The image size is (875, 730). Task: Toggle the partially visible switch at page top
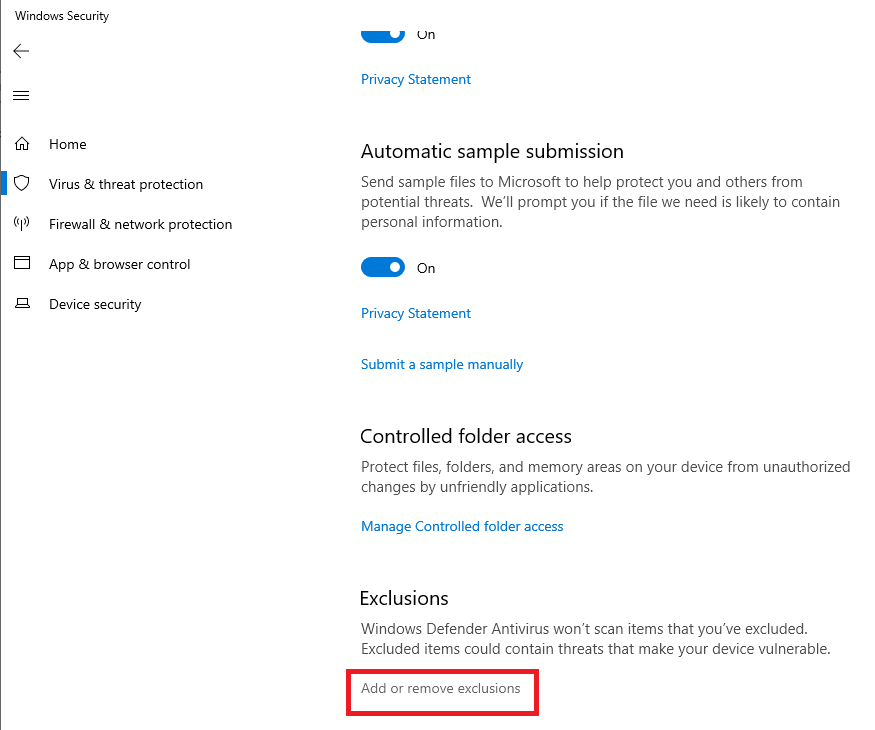point(383,35)
